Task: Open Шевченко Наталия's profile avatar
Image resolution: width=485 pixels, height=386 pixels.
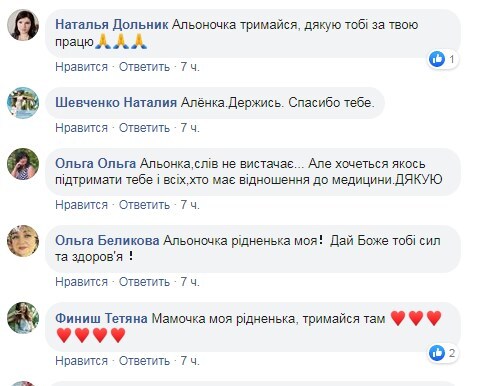Action: coord(23,103)
